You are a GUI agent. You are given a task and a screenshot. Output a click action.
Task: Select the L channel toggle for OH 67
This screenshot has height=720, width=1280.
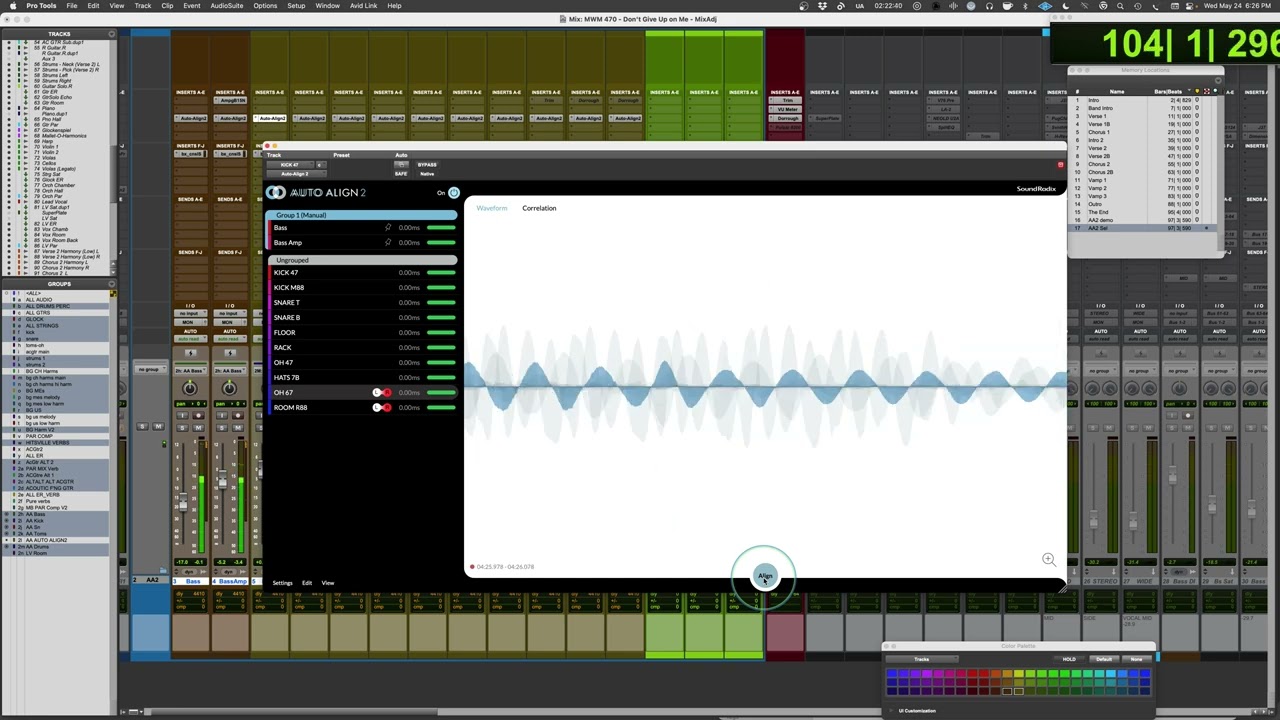coord(377,393)
